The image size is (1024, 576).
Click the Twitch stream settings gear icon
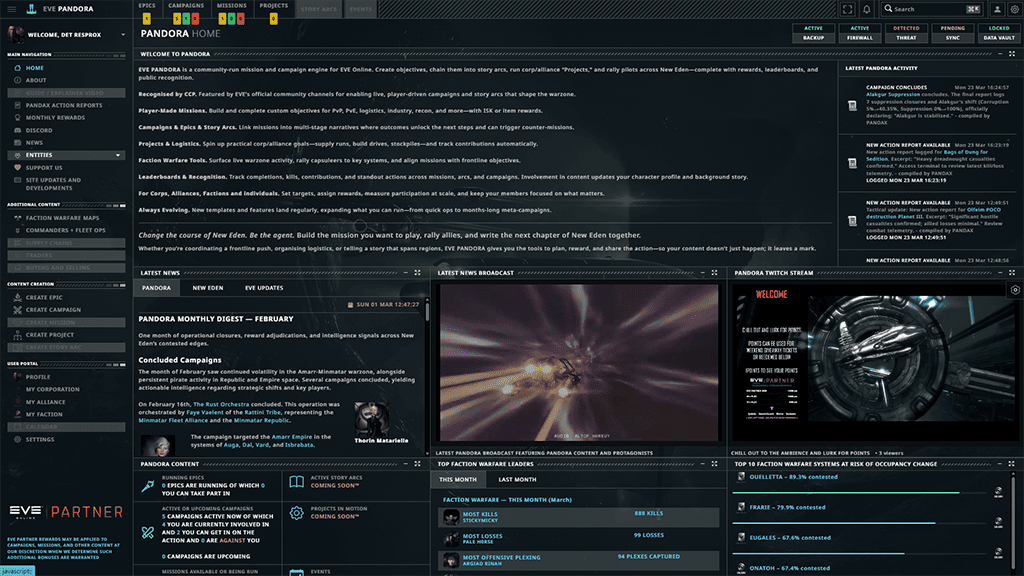tap(1015, 290)
